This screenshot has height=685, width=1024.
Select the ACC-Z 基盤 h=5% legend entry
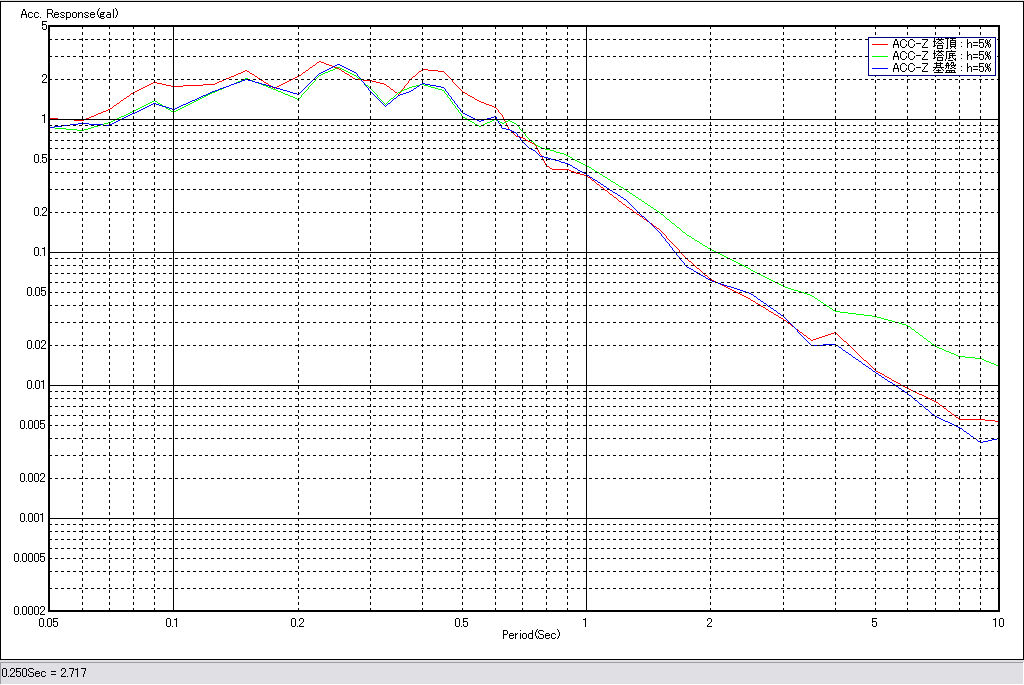click(x=941, y=68)
